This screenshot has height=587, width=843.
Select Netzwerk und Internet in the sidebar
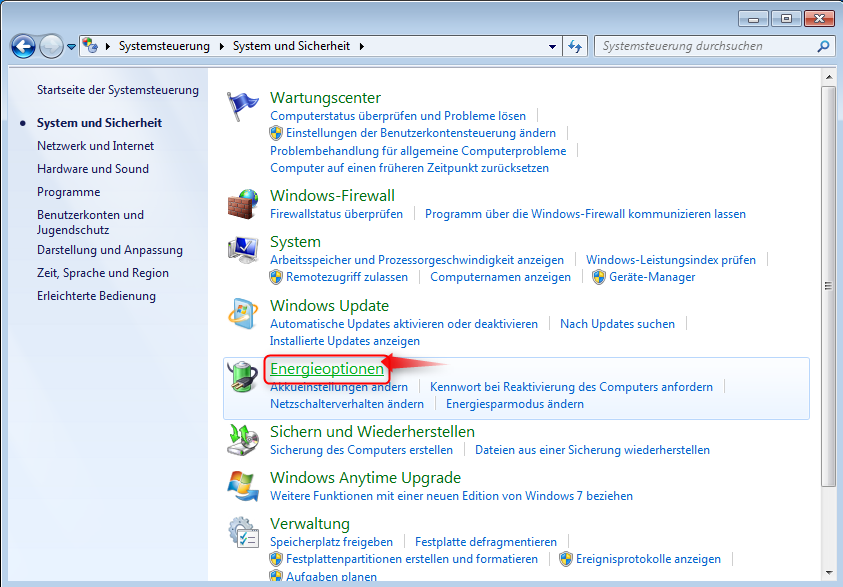[x=95, y=145]
